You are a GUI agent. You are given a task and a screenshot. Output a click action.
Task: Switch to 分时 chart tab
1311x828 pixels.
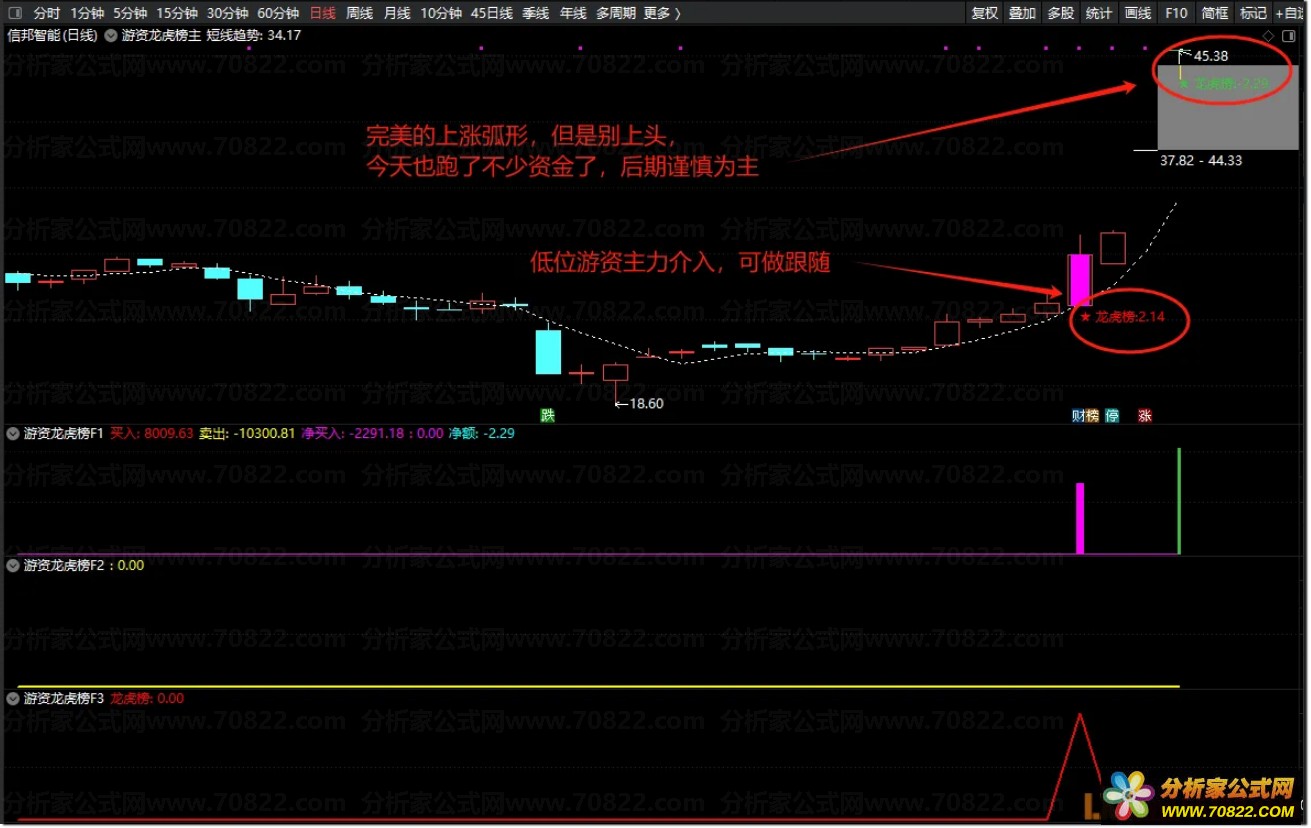pos(46,13)
